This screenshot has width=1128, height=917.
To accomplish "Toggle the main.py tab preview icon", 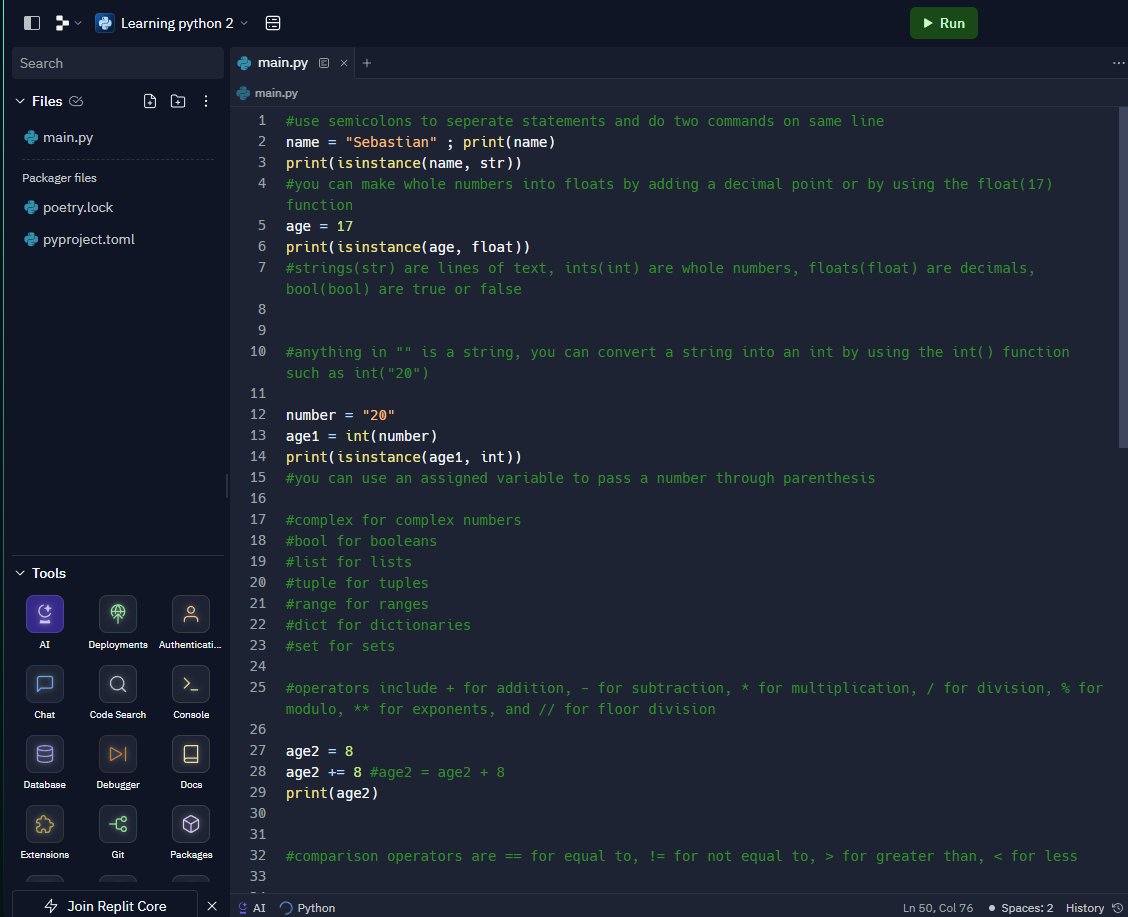I will [x=324, y=63].
